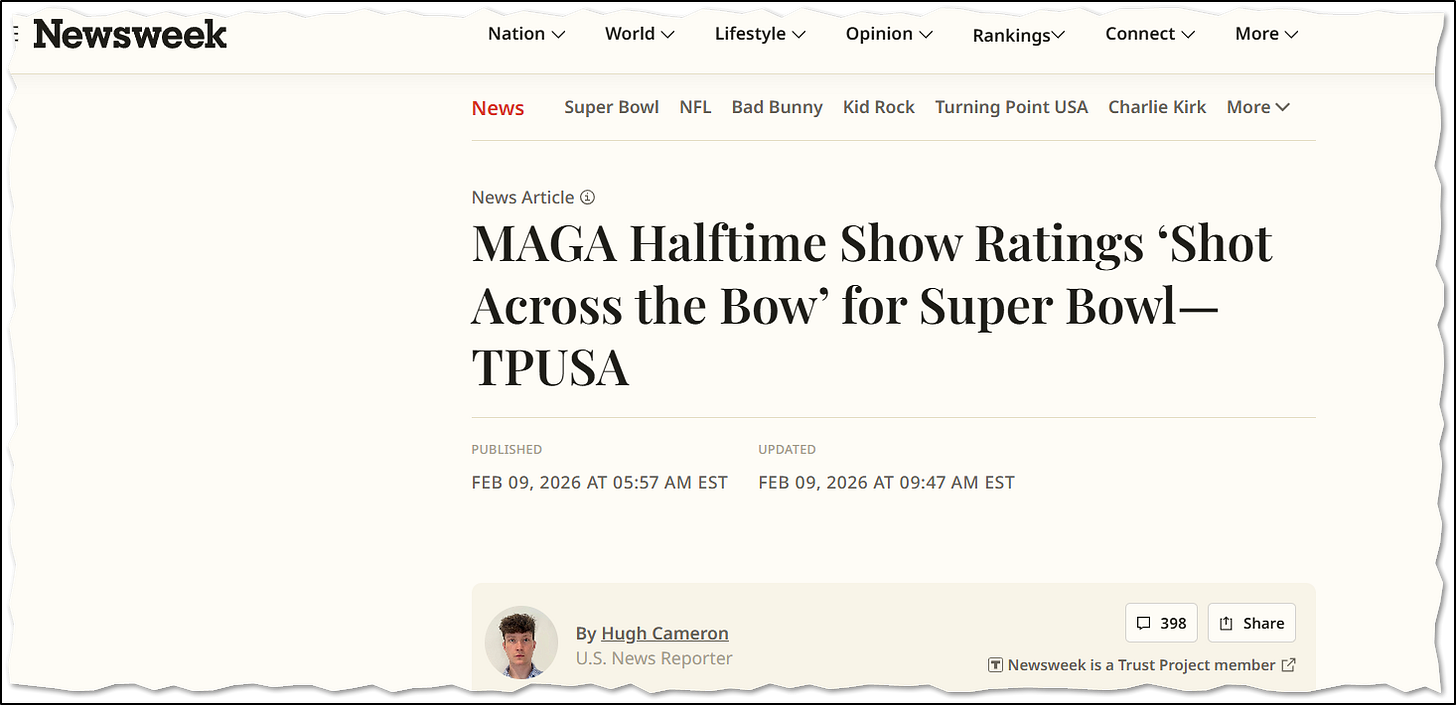Click the comments speech bubble icon
Image resolution: width=1456 pixels, height=705 pixels.
tap(1144, 623)
